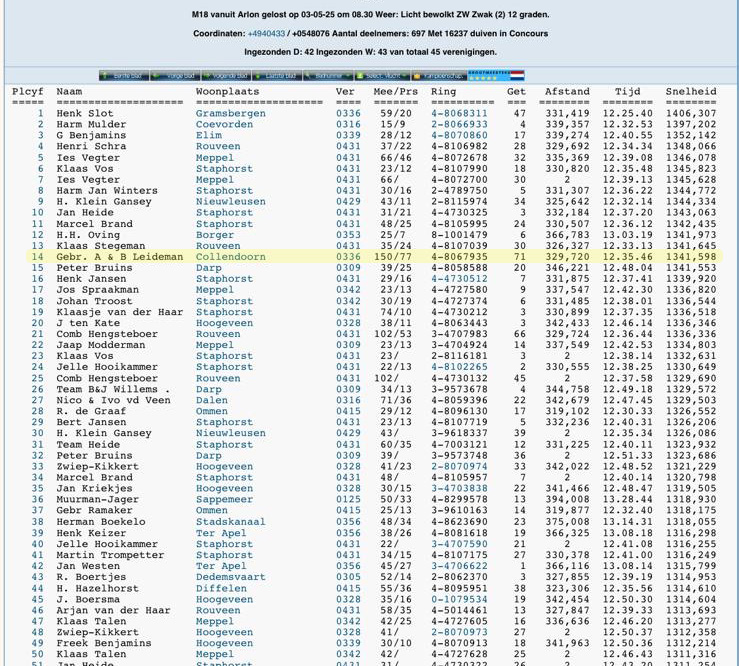Open Nieuwleusen link in row 9
Screen dimensions: 739x666
point(230,202)
